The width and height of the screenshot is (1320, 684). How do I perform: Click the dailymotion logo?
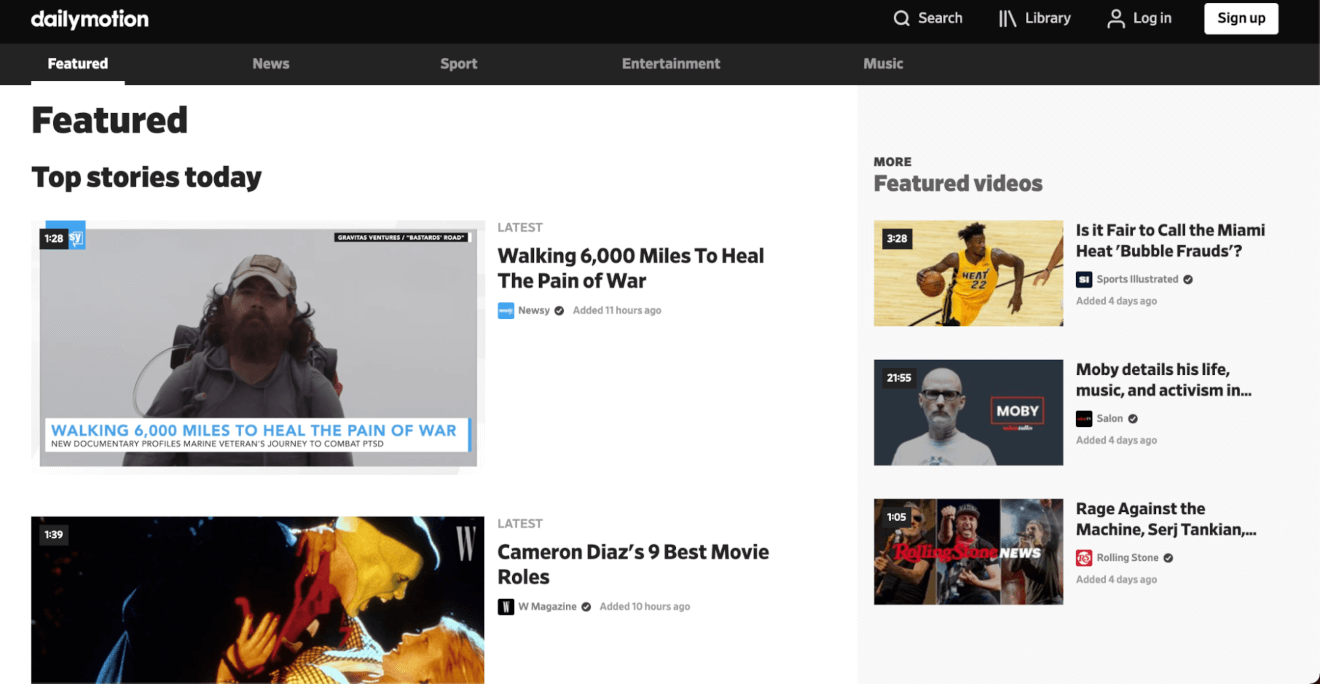(90, 19)
